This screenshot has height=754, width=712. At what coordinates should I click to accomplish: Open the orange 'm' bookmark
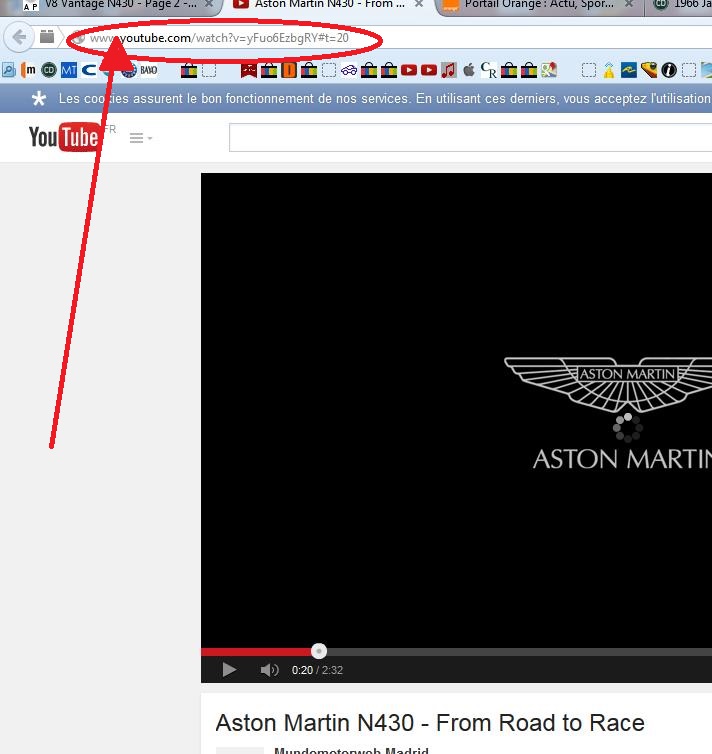point(29,70)
